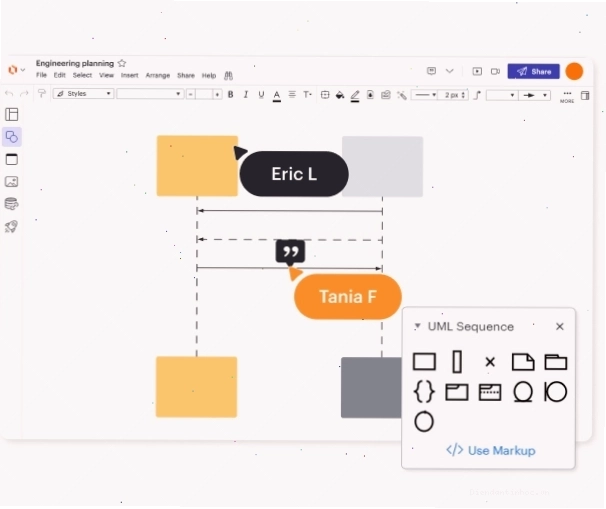The height and width of the screenshot is (509, 606).
Task: Open the rocket quick actions icon
Action: pos(11,226)
